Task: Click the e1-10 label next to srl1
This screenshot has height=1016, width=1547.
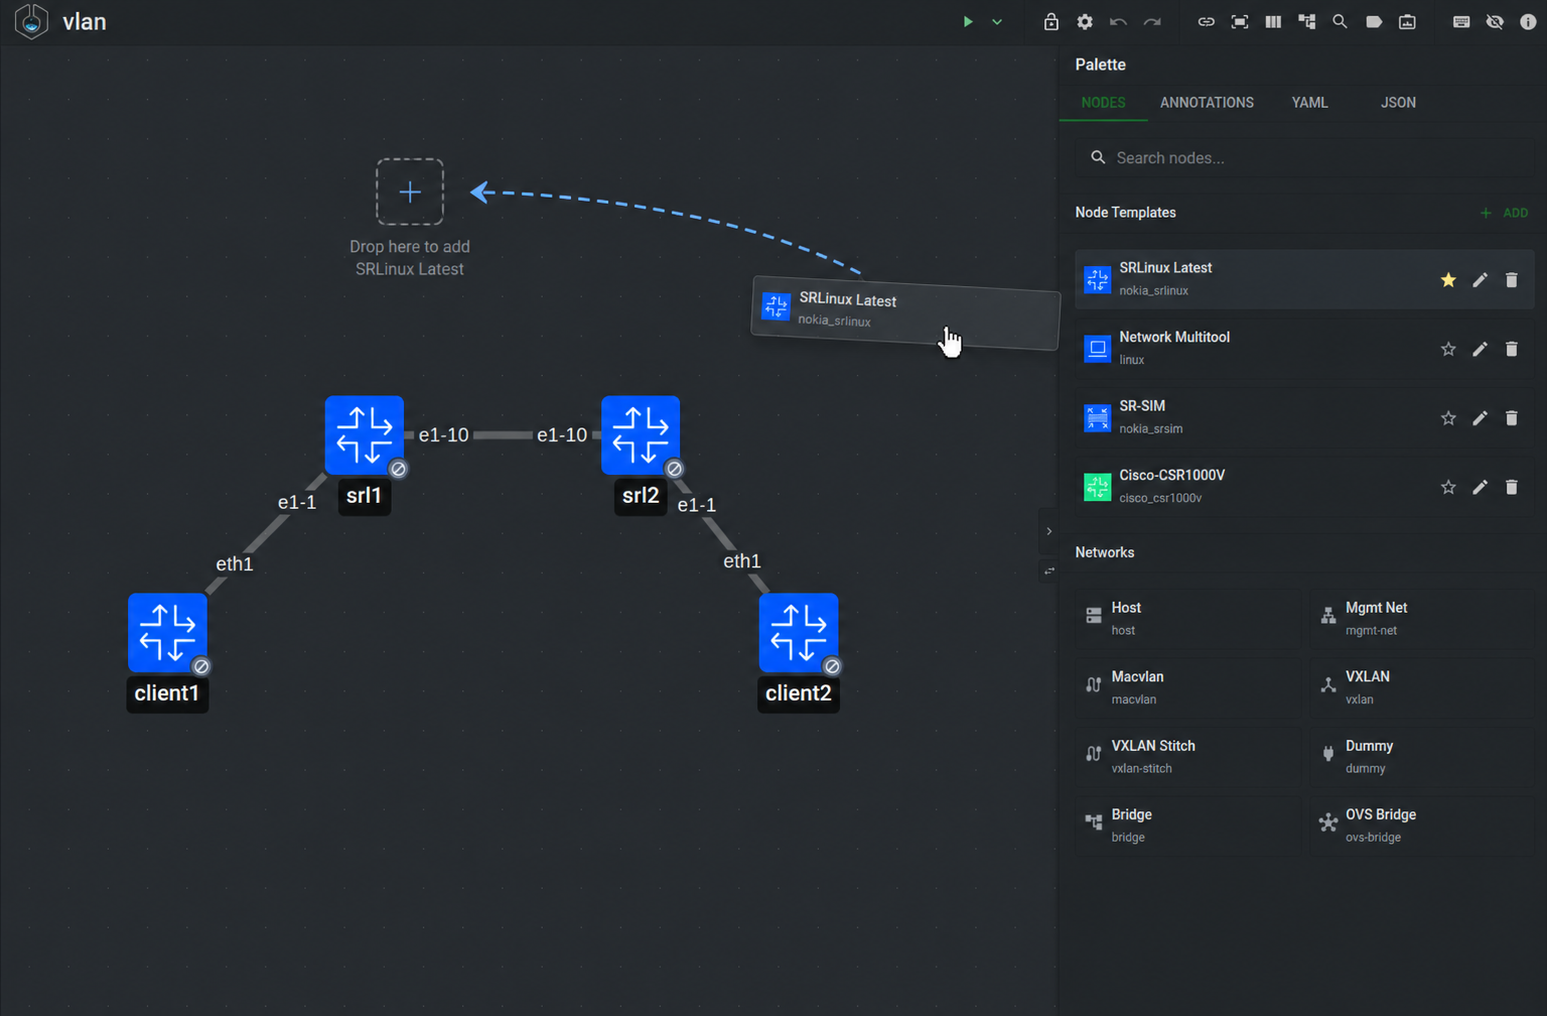Action: point(444,435)
